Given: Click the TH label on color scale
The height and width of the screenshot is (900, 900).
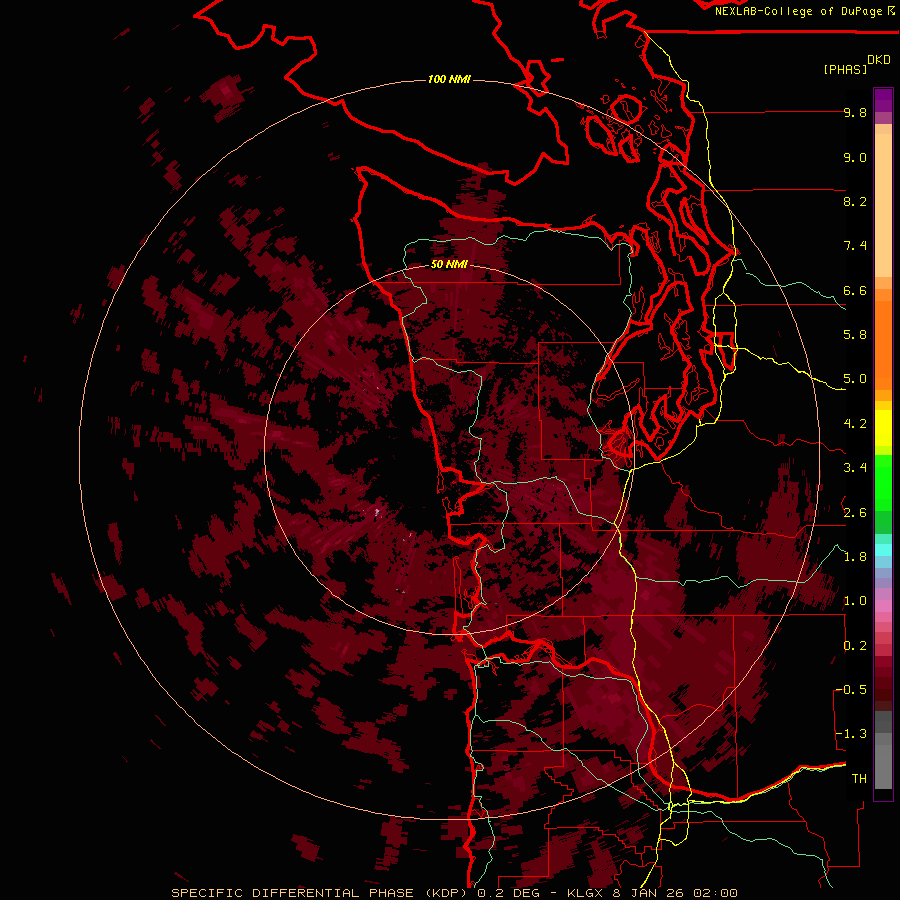Looking at the screenshot, I should [x=859, y=779].
